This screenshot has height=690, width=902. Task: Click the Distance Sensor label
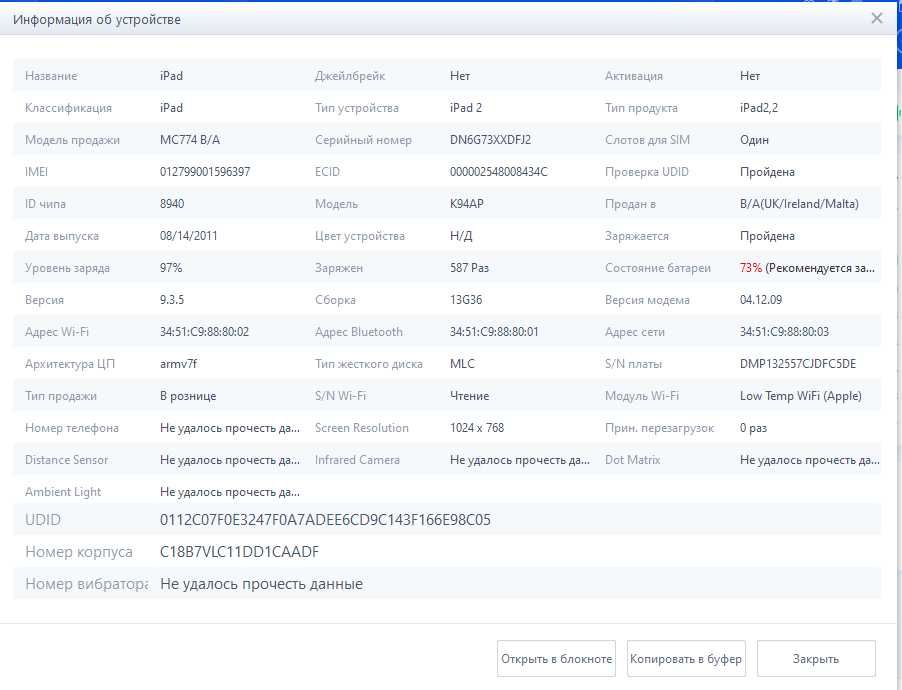click(66, 460)
